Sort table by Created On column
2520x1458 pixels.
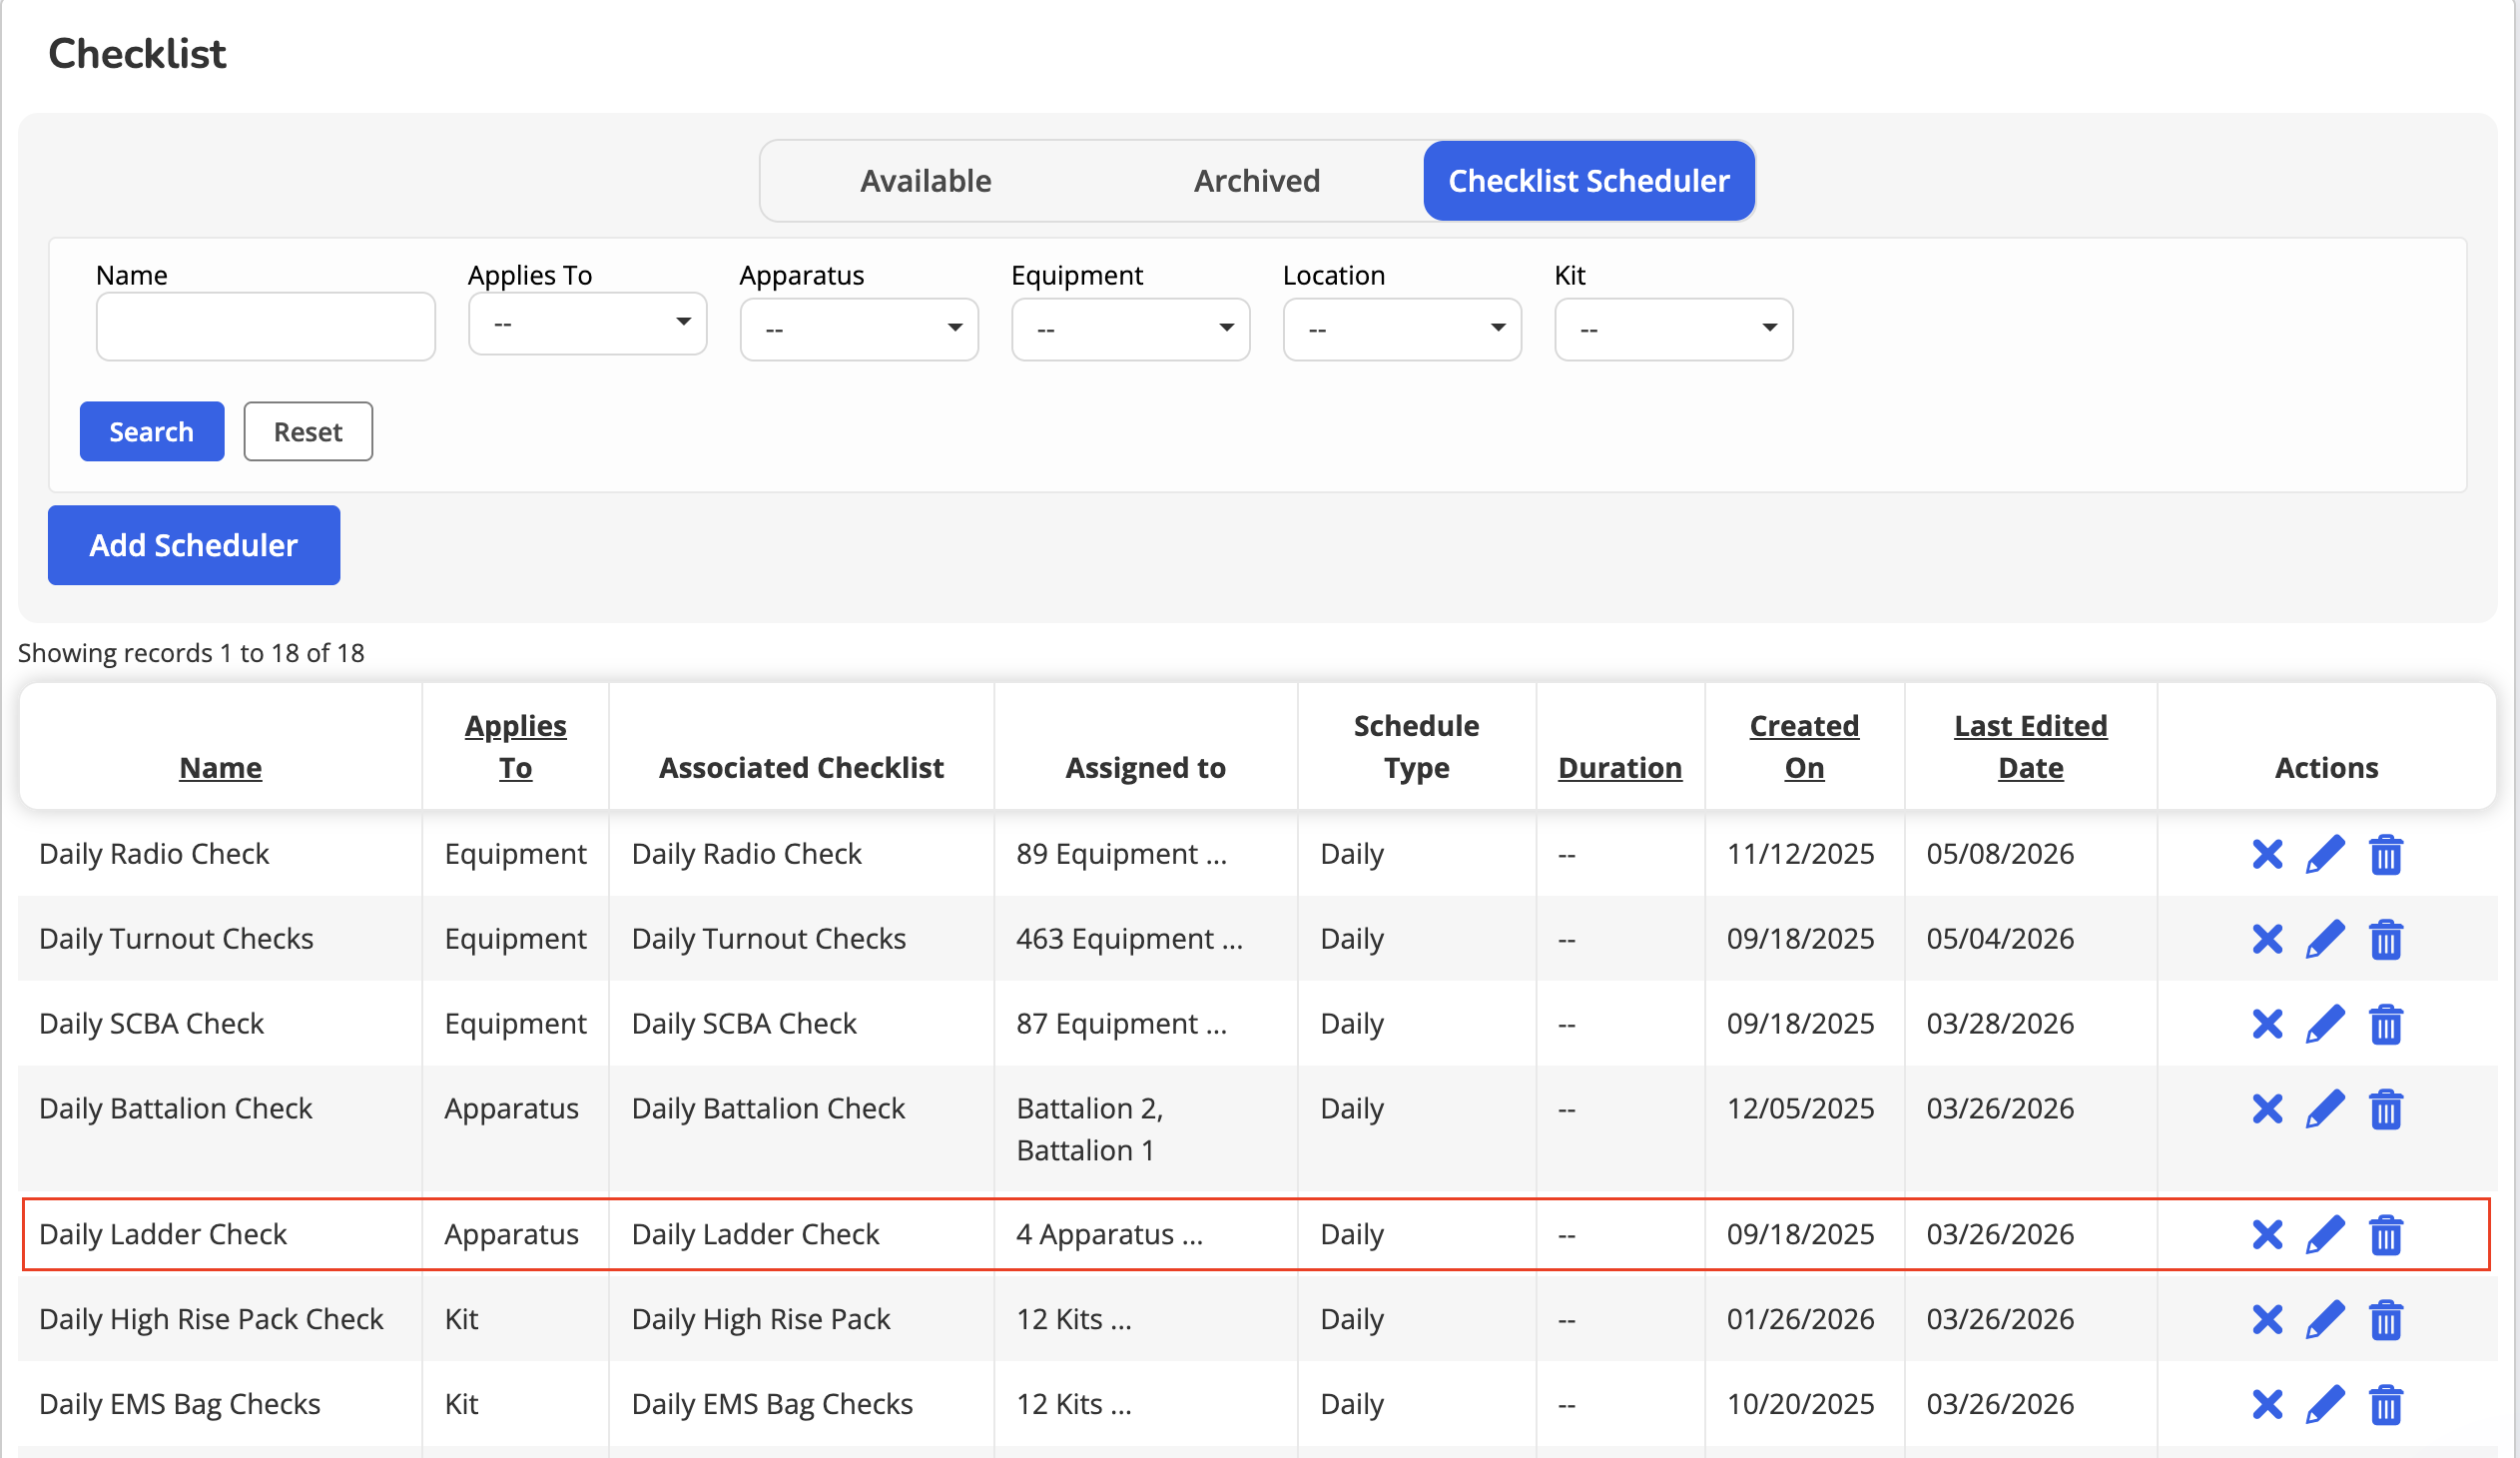[x=1804, y=747]
